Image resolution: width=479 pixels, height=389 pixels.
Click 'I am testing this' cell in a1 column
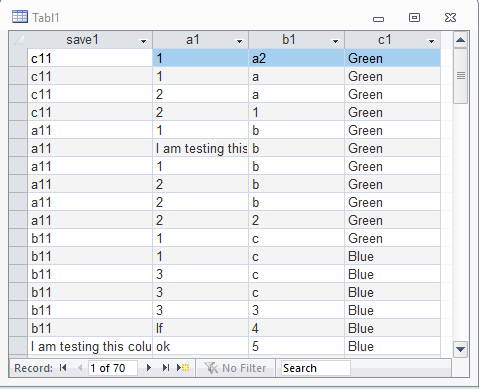200,148
